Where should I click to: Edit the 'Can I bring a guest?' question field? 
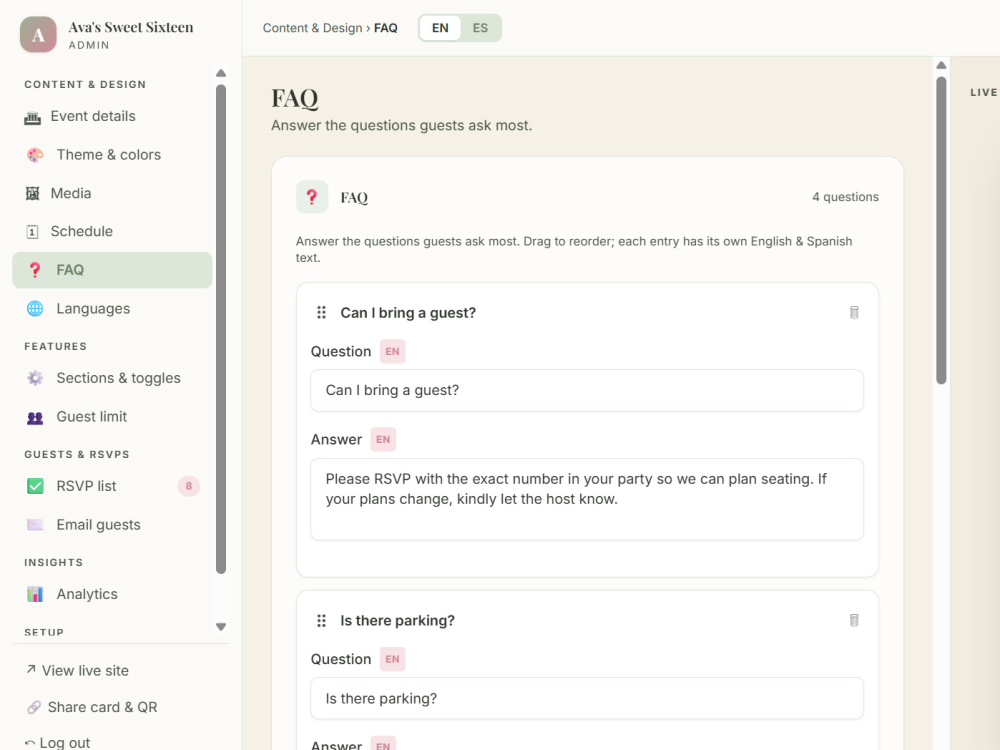587,390
